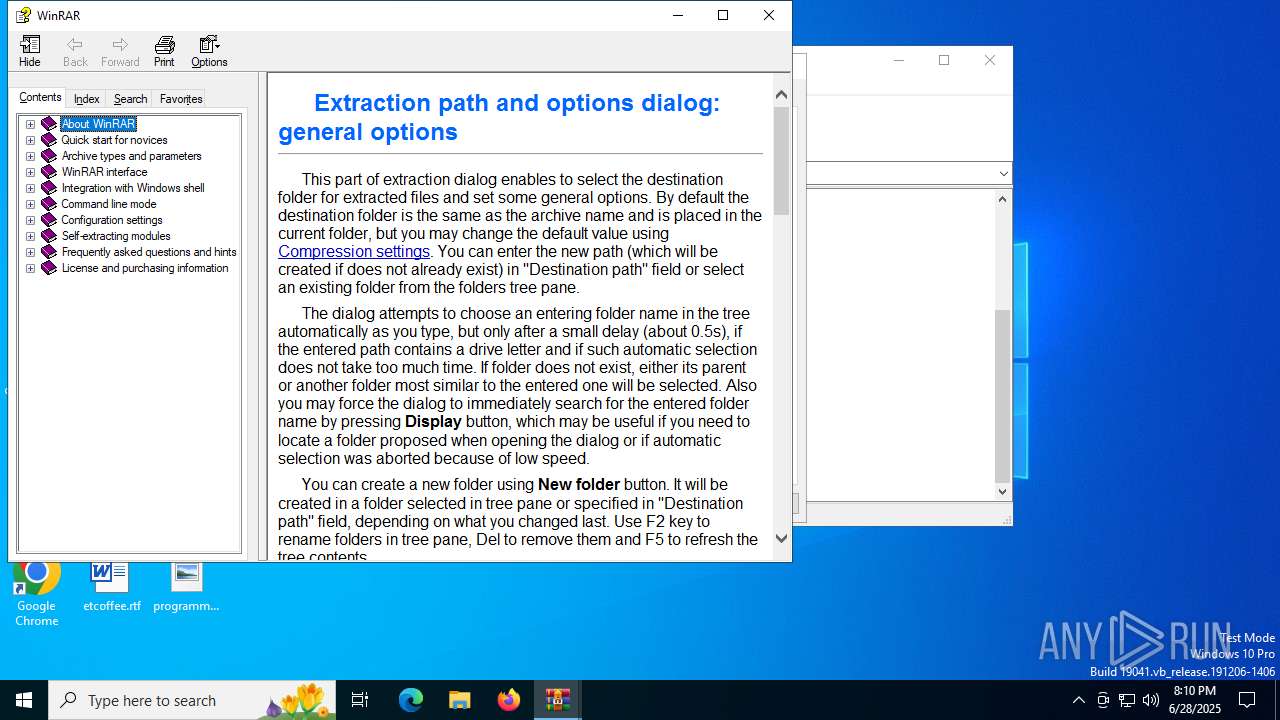Open Firefox from taskbar
1280x720 pixels.
(x=509, y=700)
